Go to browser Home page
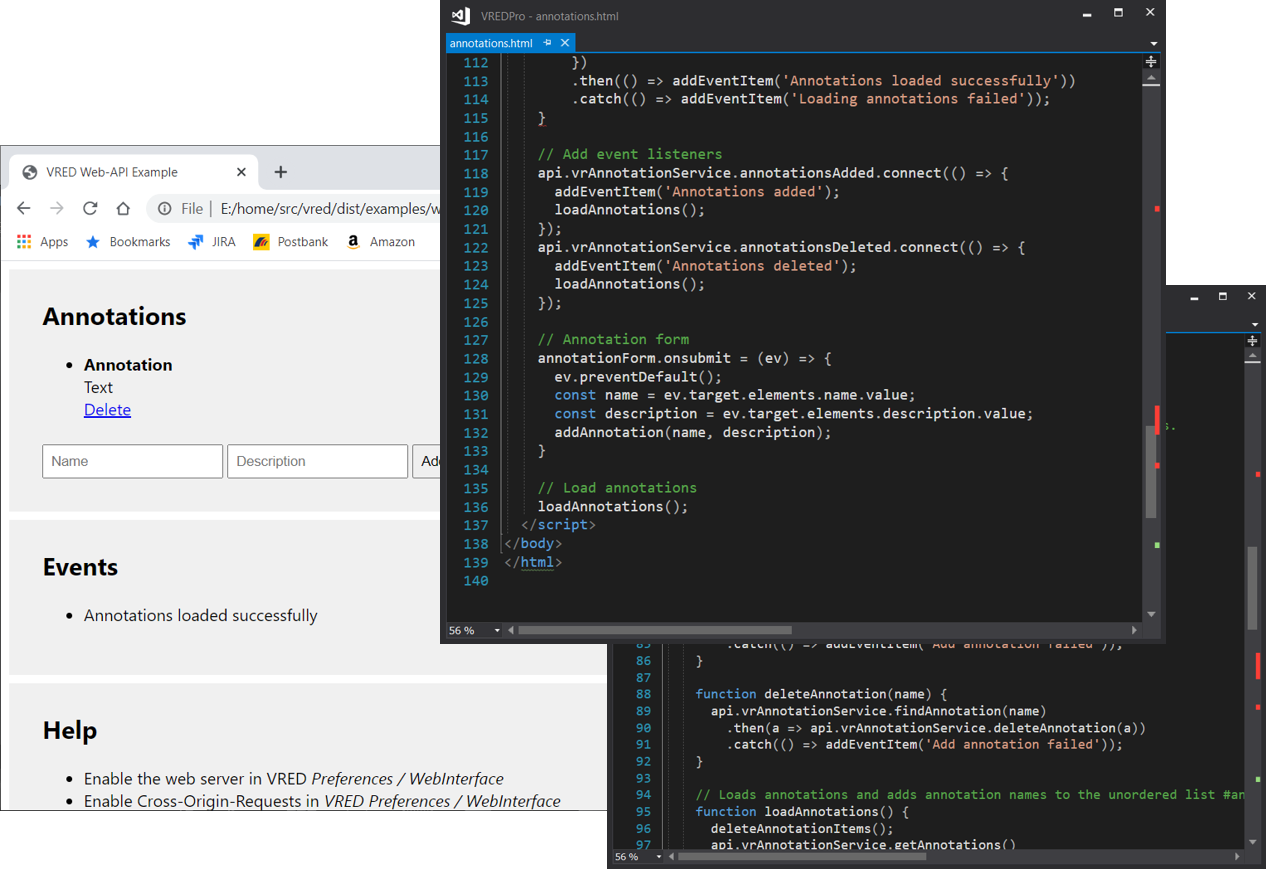Screen dimensions: 1266x869 click(123, 208)
